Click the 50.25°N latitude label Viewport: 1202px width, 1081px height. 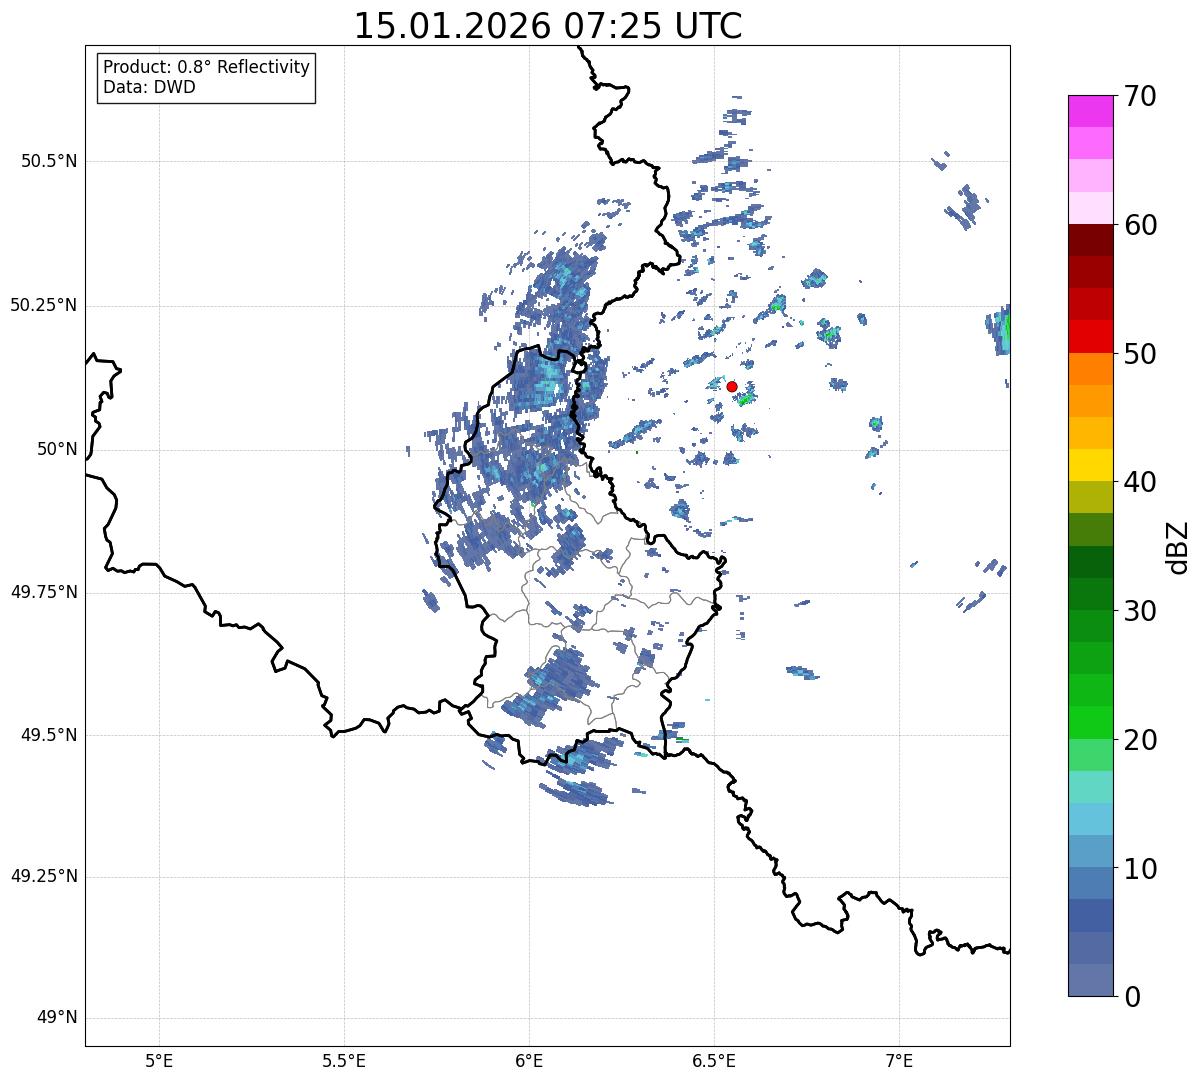pyautogui.click(x=44, y=305)
